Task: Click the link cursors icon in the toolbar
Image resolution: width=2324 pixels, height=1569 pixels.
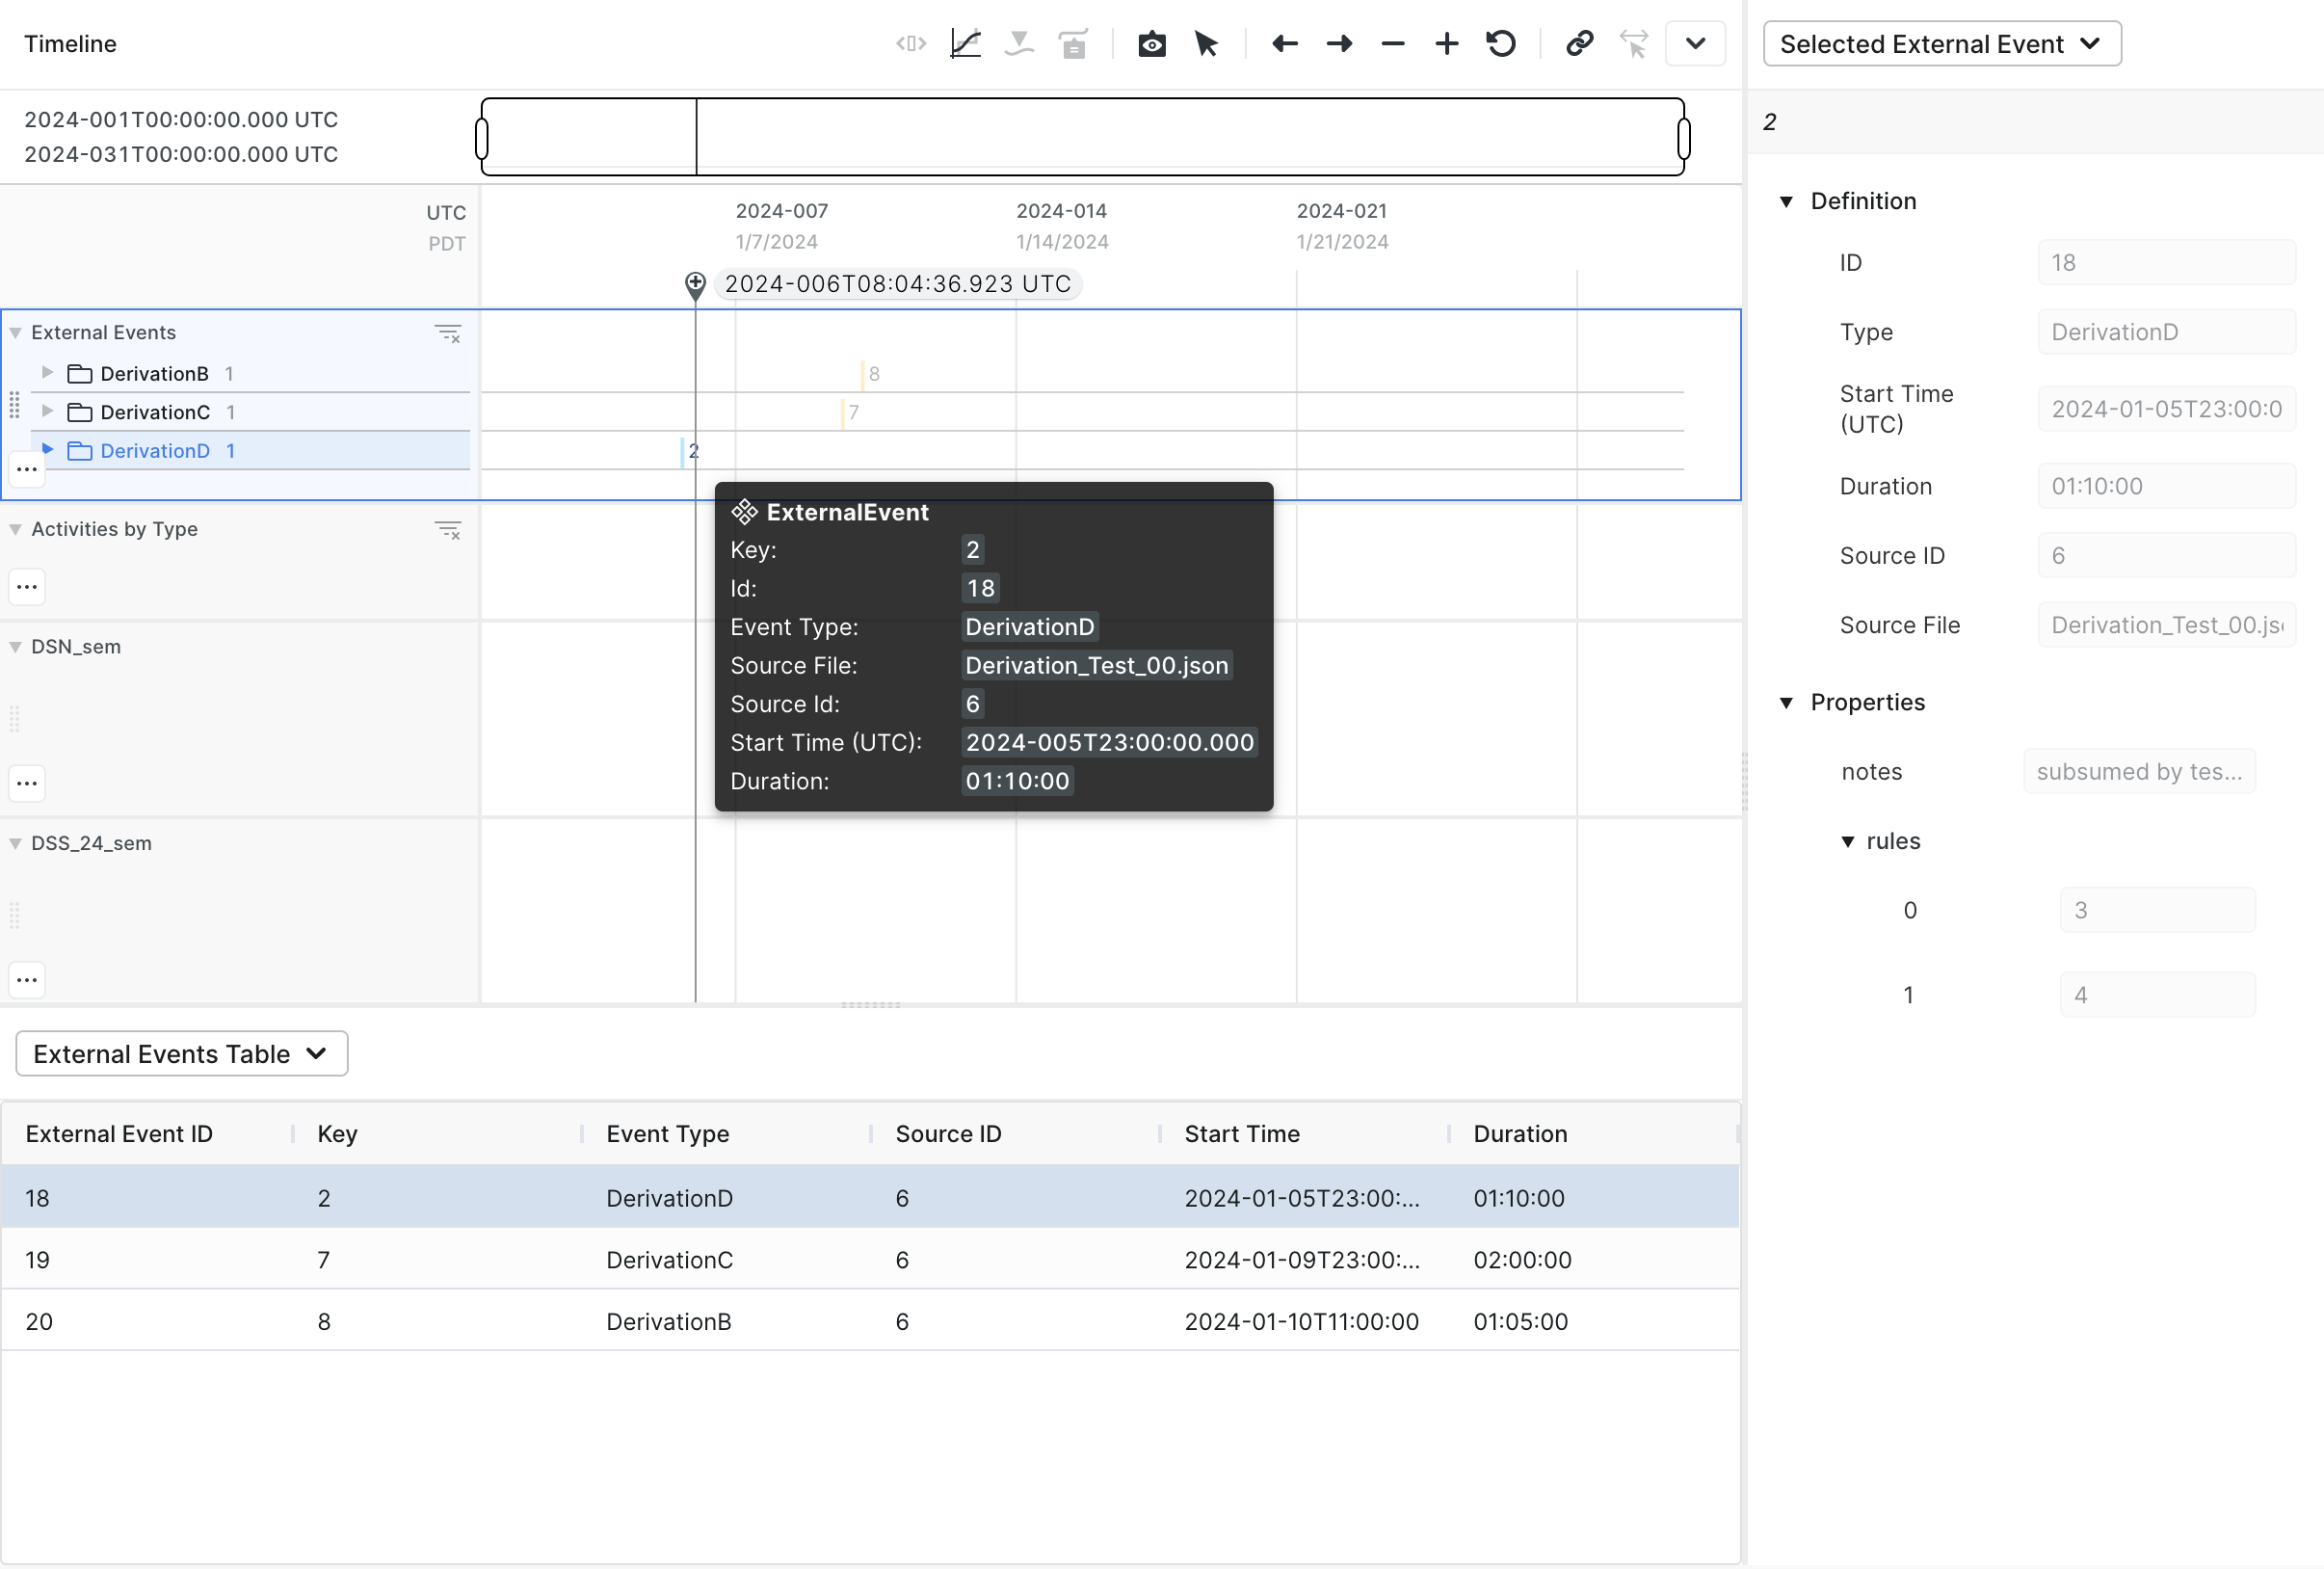Action: point(1579,43)
